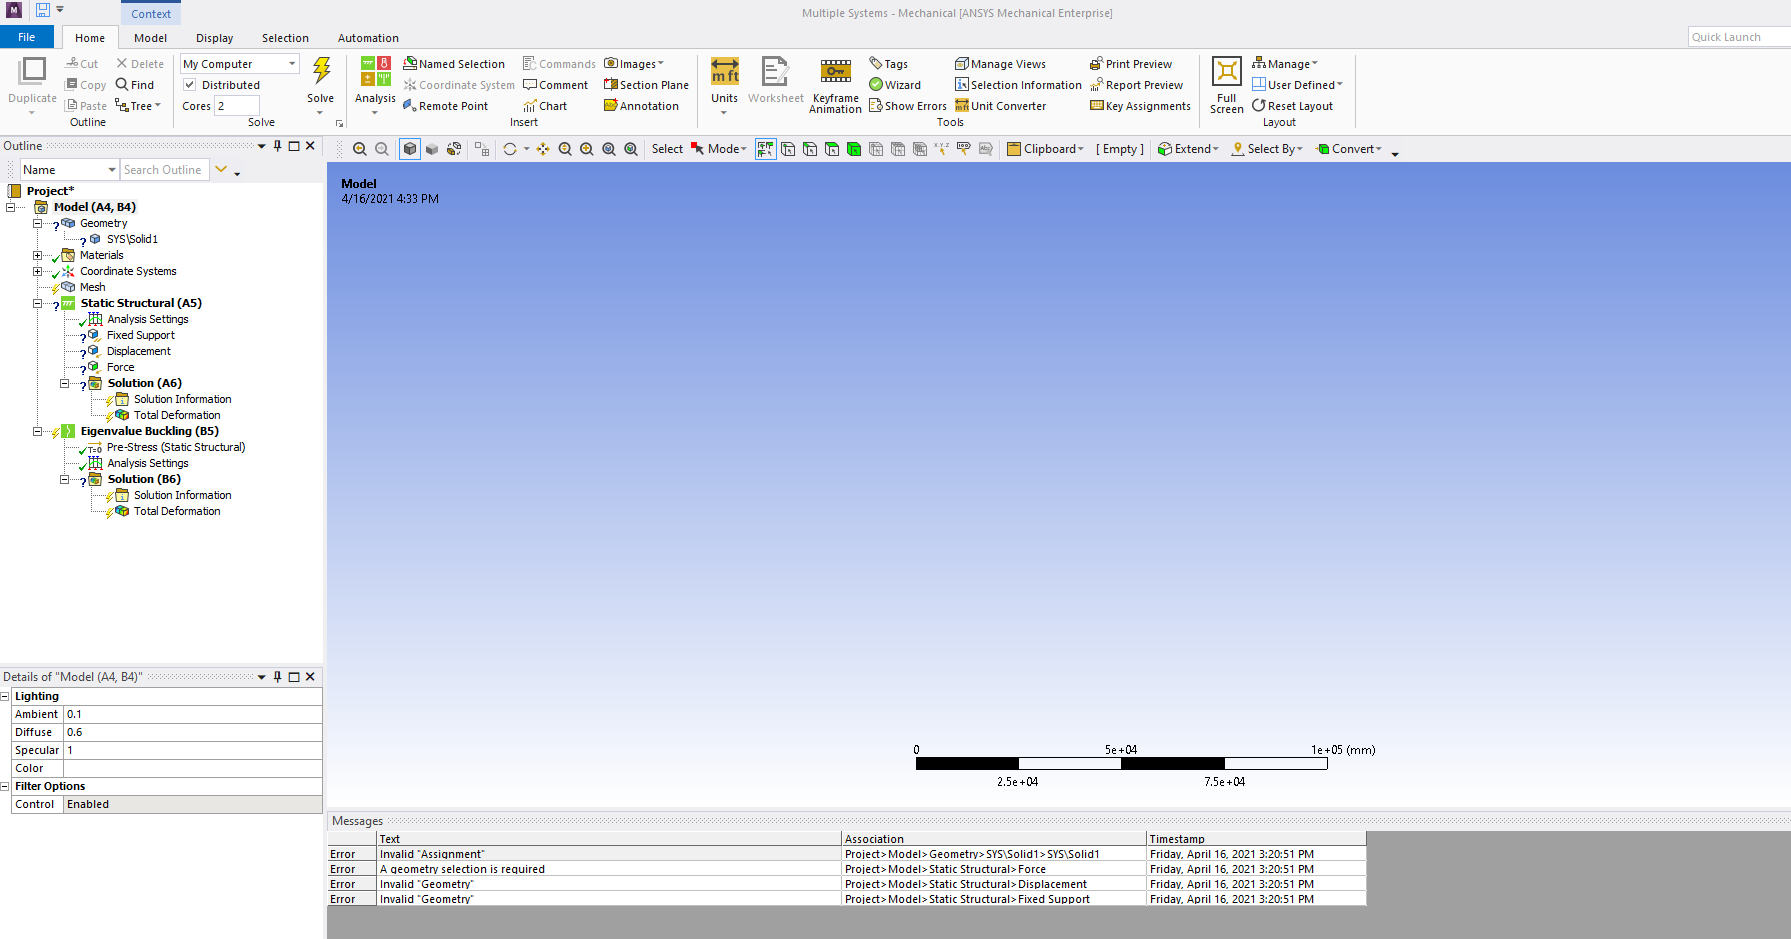The height and width of the screenshot is (939, 1791).
Task: Switch to the Display ribbon tab
Action: [x=215, y=38]
